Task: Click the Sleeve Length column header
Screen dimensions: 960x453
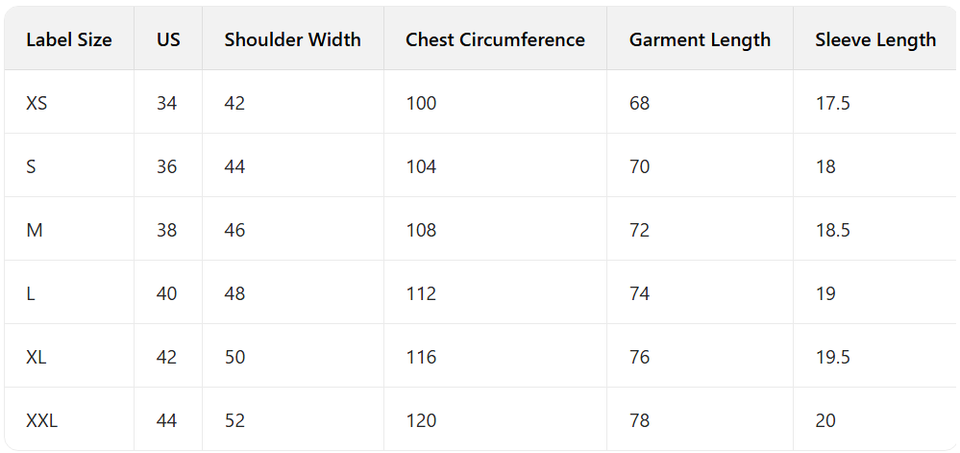Action: click(x=875, y=40)
